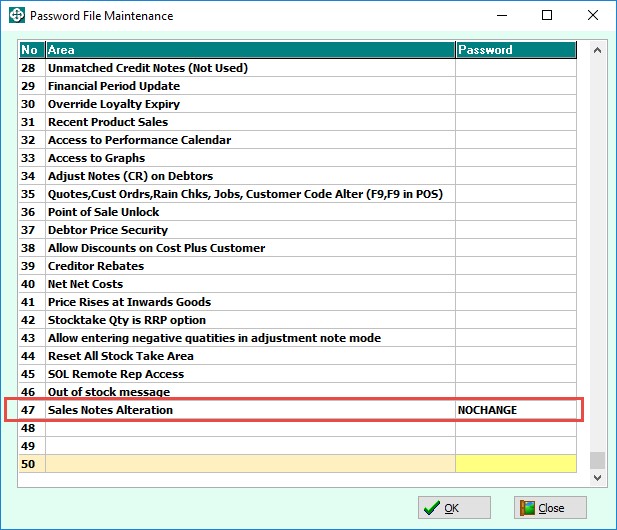Click the OK button with green checkmark
This screenshot has width=617, height=530.
point(454,508)
